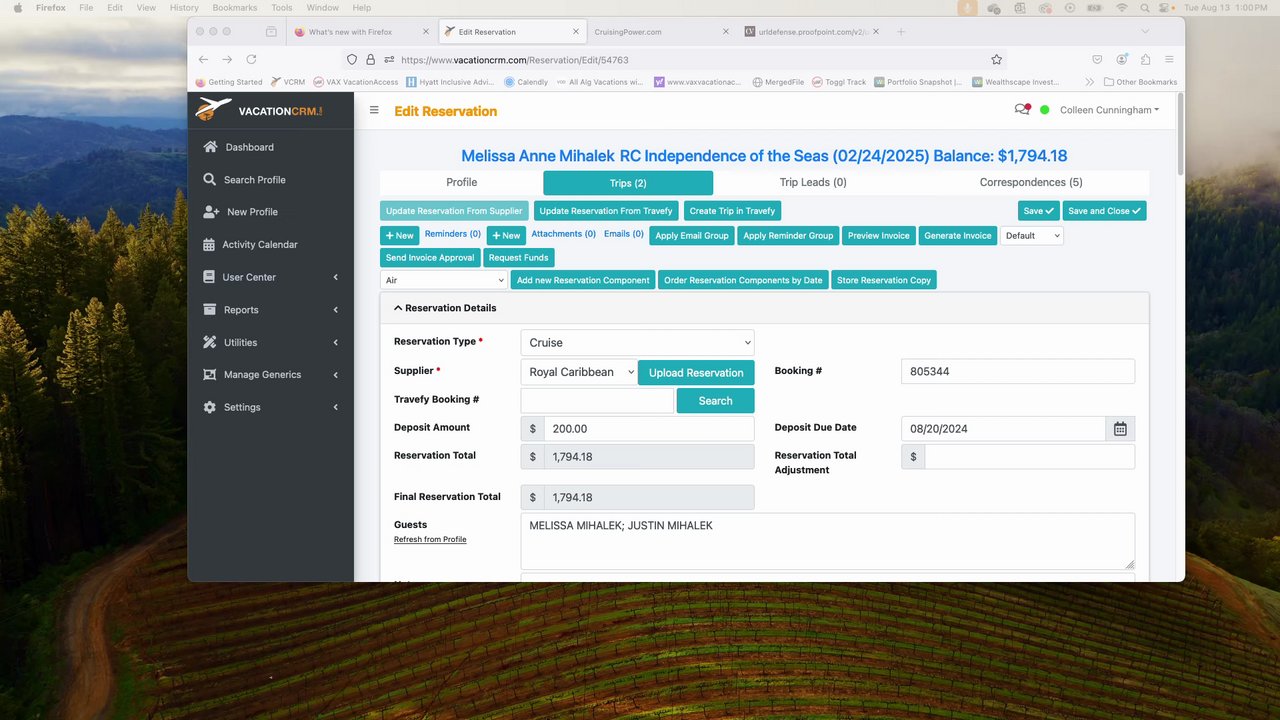Open the History menu in menu bar
This screenshot has height=720, width=1280.
click(184, 7)
